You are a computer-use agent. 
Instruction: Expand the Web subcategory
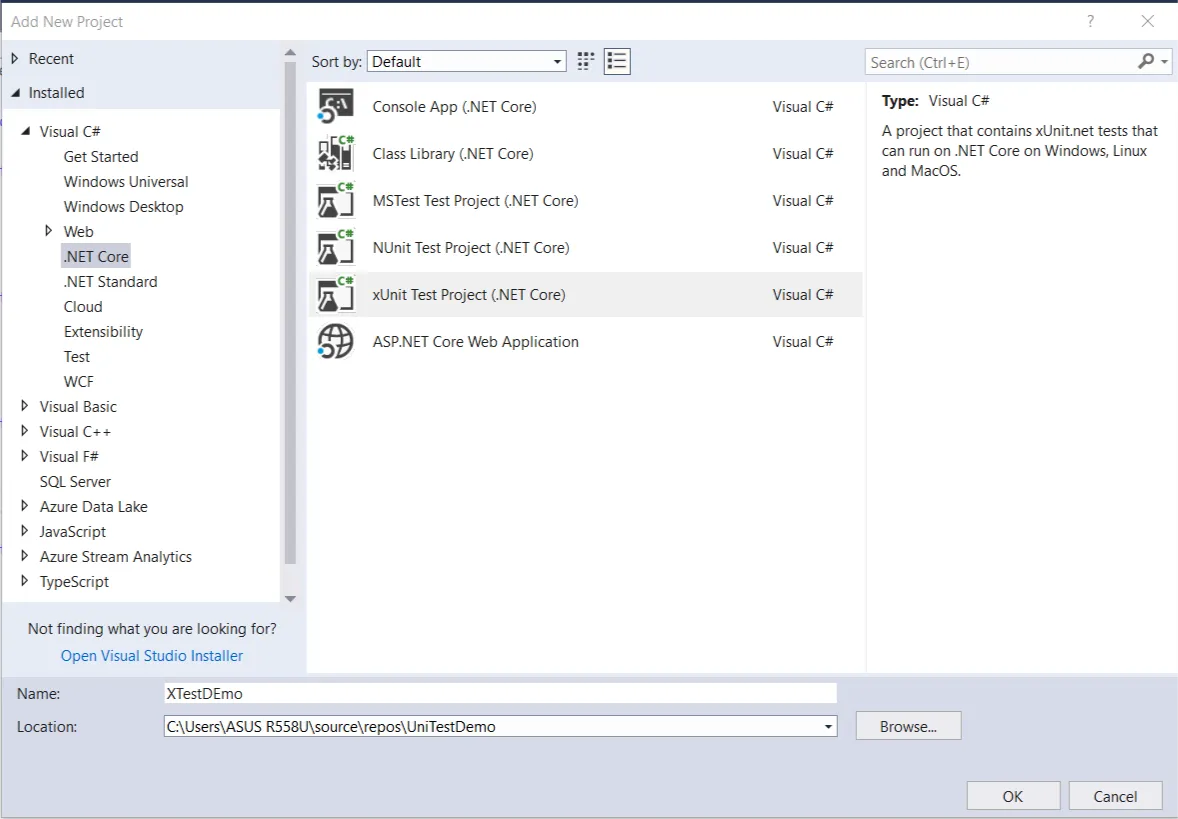[x=49, y=231]
